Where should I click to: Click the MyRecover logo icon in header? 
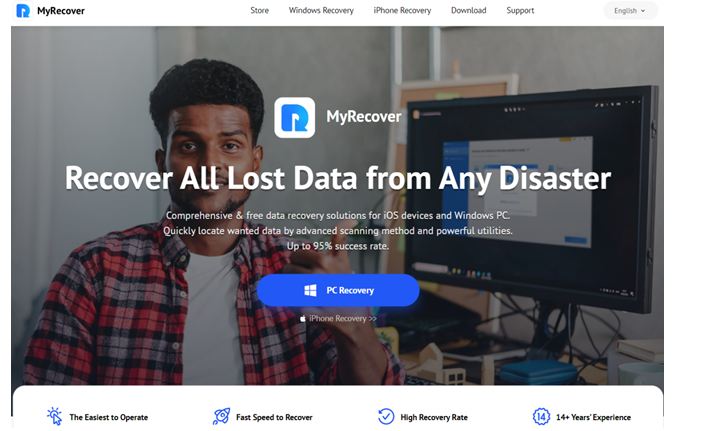point(23,11)
